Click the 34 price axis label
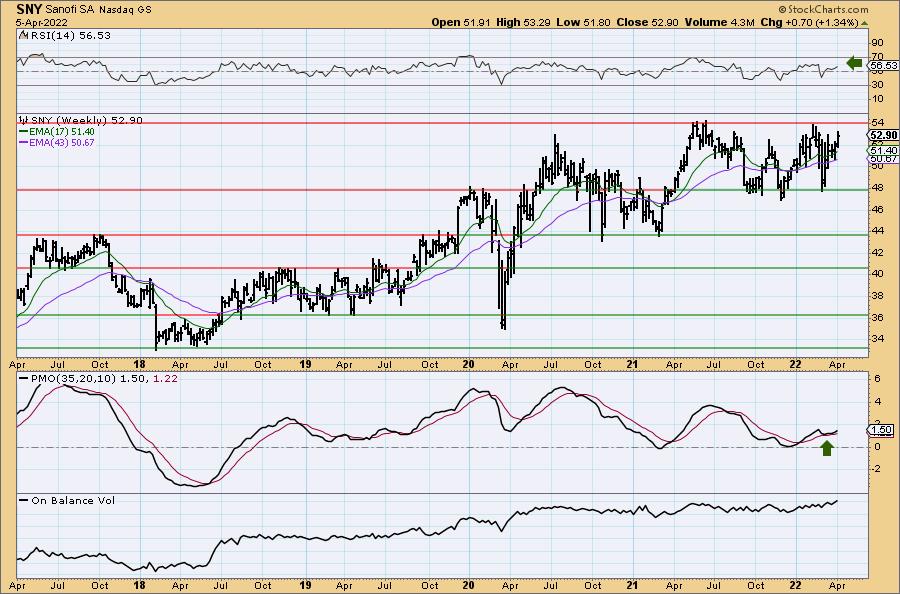This screenshot has width=900, height=594. pos(878,339)
